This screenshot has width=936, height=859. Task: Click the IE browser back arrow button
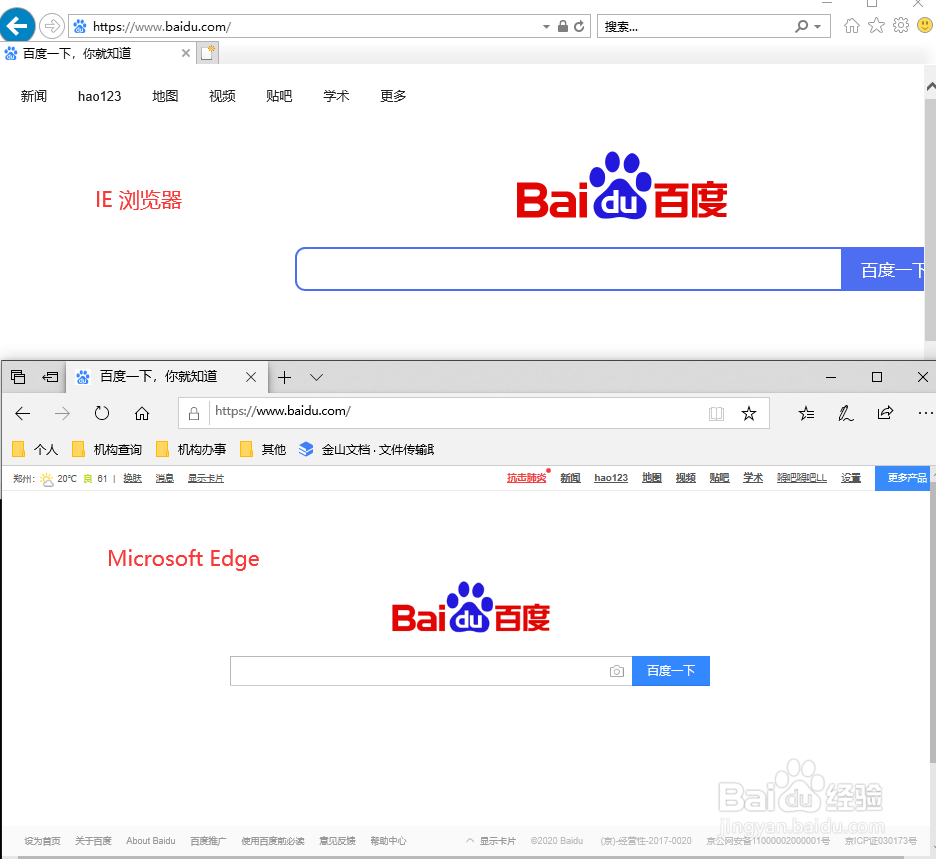[x=17, y=25]
